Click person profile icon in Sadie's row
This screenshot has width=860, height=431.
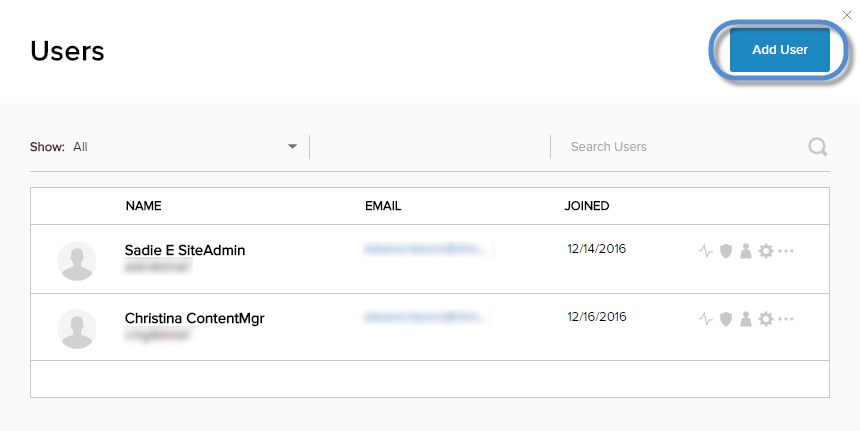(745, 251)
